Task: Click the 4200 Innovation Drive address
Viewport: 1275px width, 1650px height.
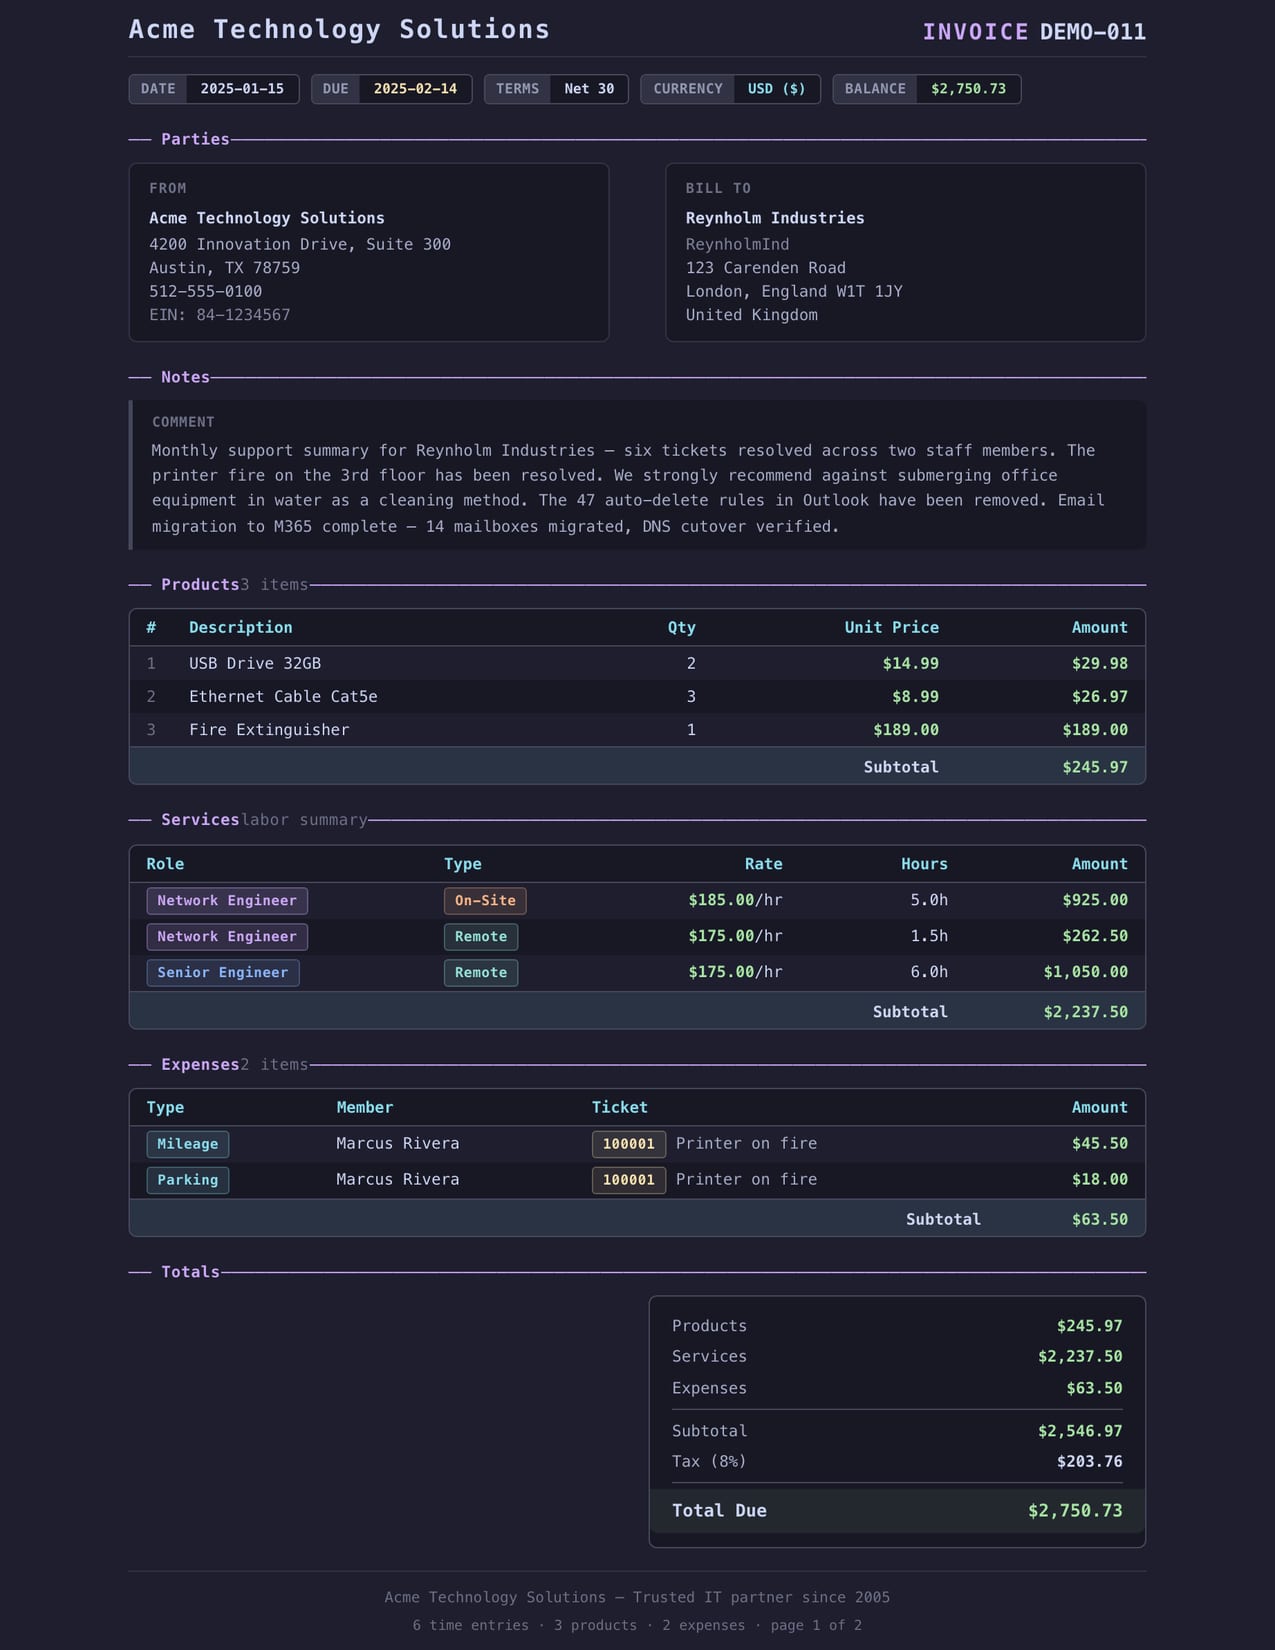Action: click(x=300, y=244)
